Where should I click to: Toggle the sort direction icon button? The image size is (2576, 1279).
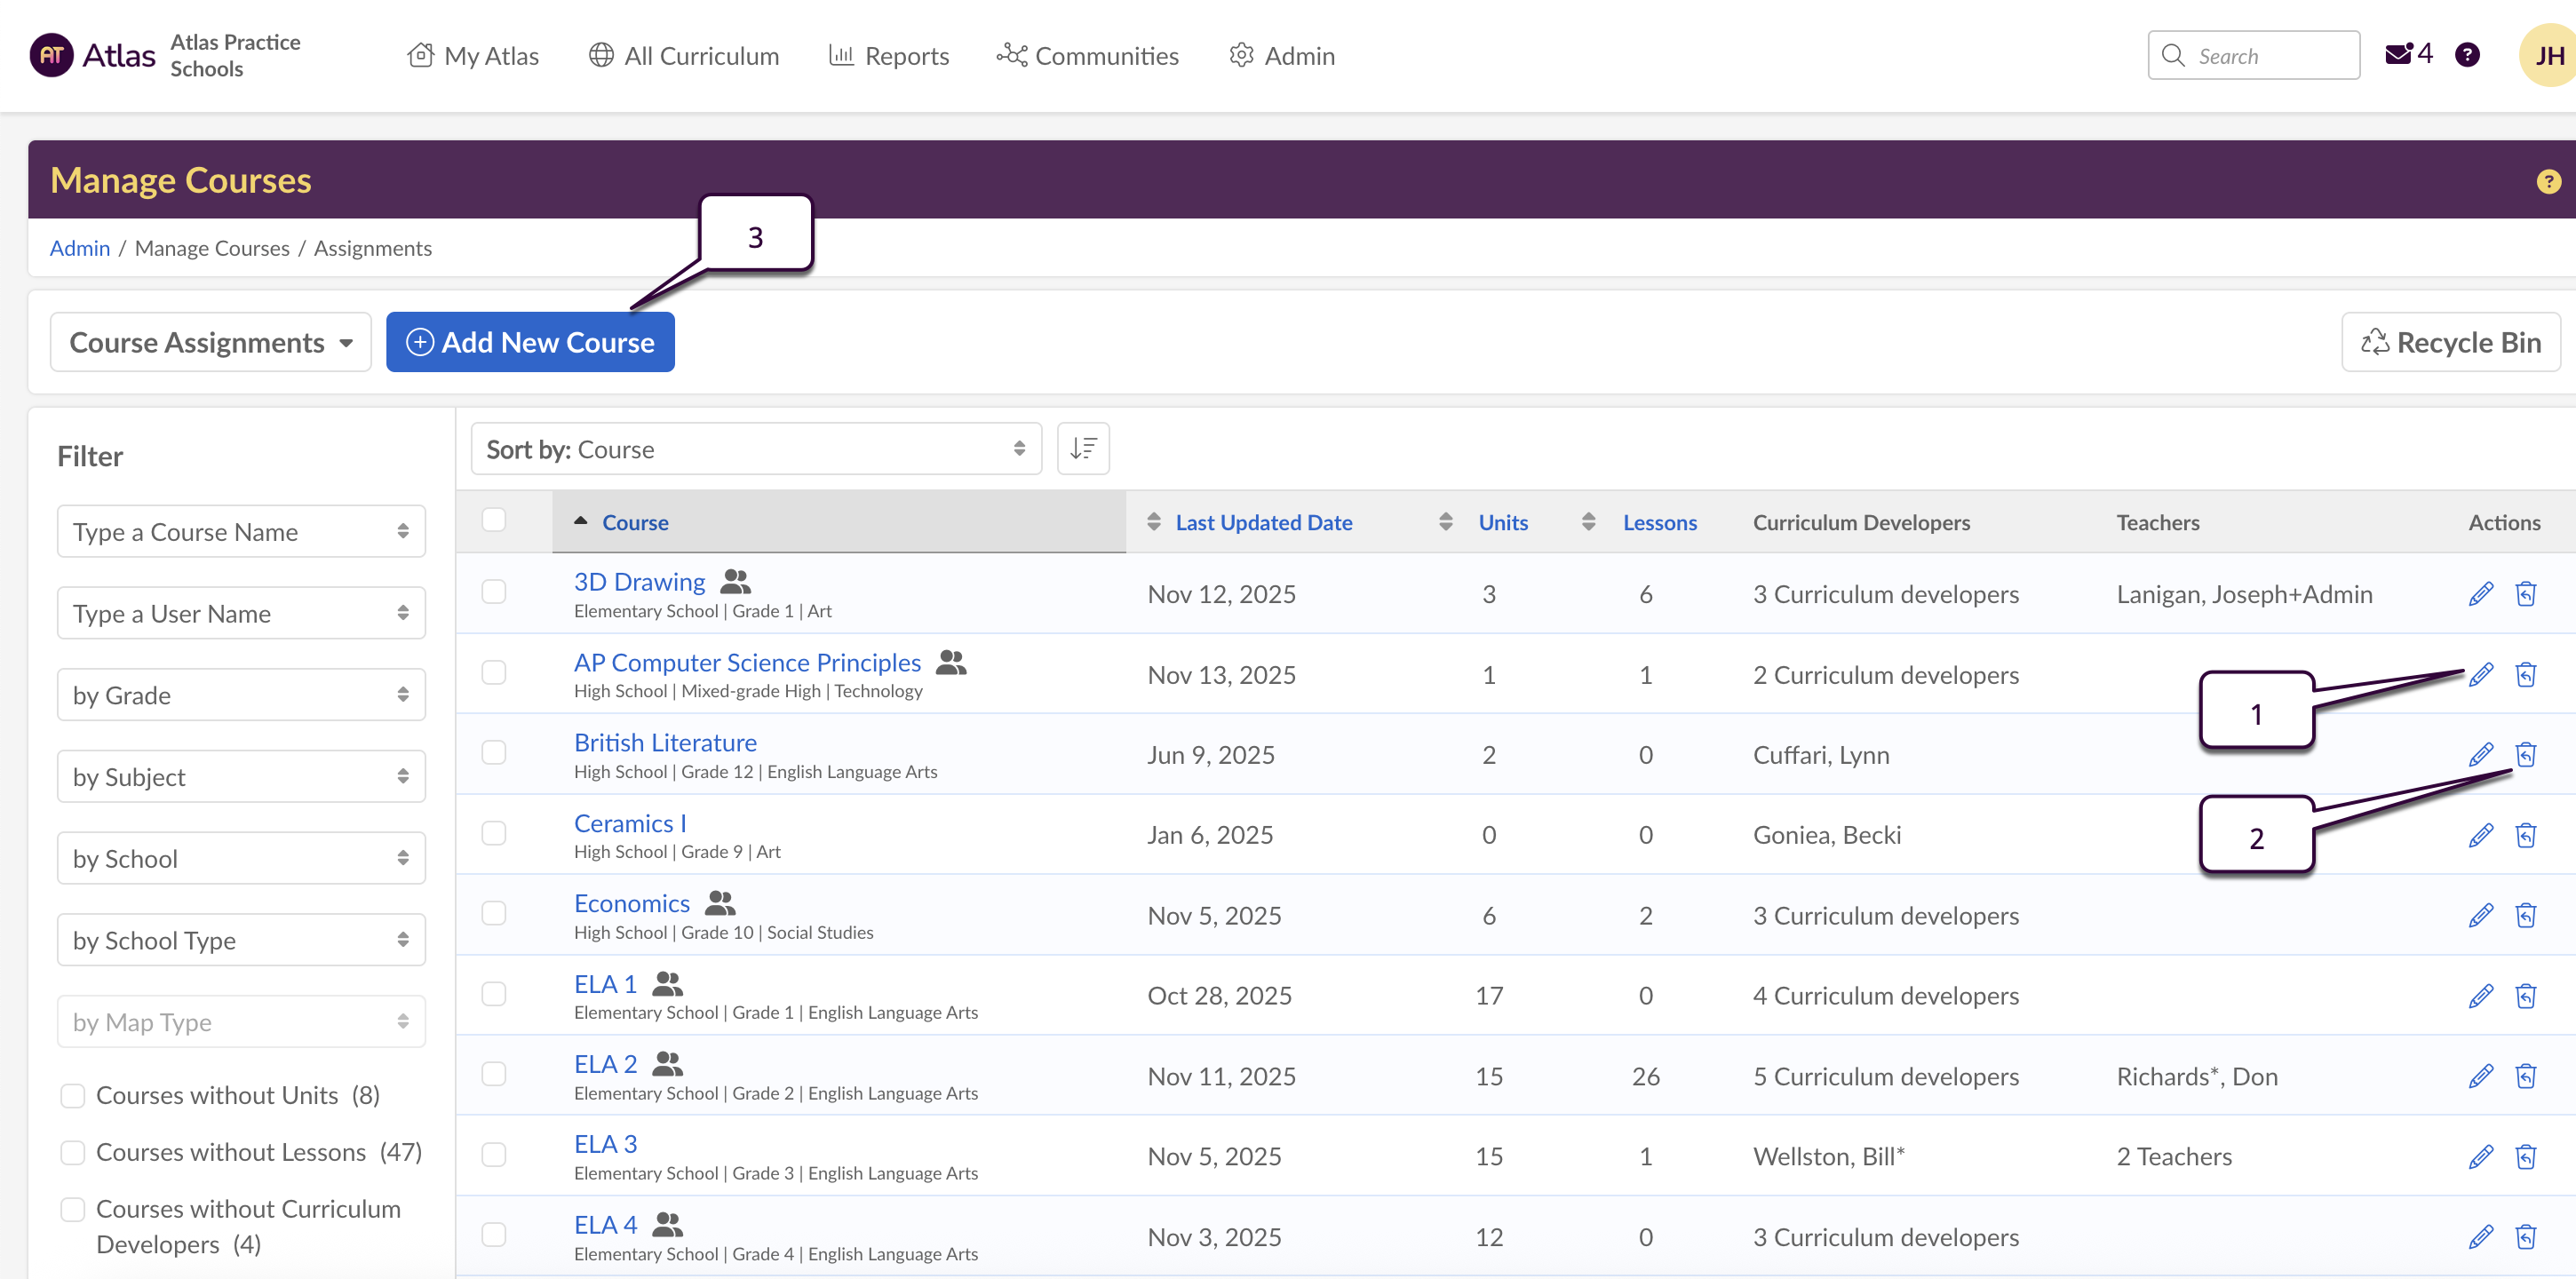(x=1083, y=449)
